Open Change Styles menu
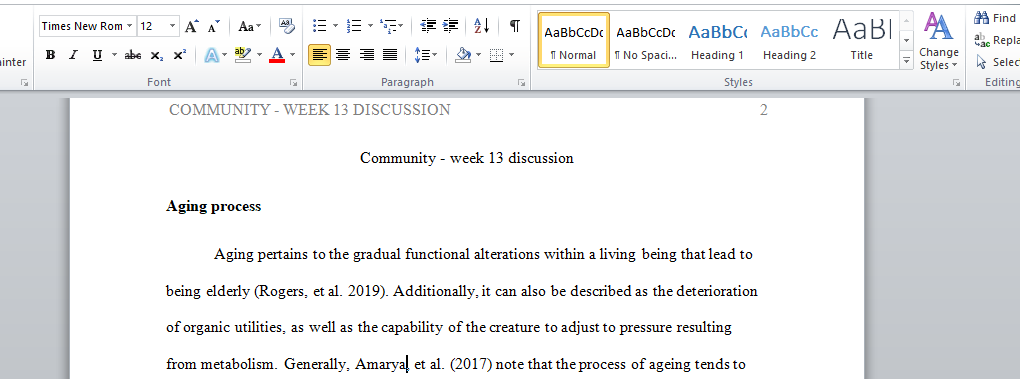The width and height of the screenshot is (1020, 379). tap(939, 40)
